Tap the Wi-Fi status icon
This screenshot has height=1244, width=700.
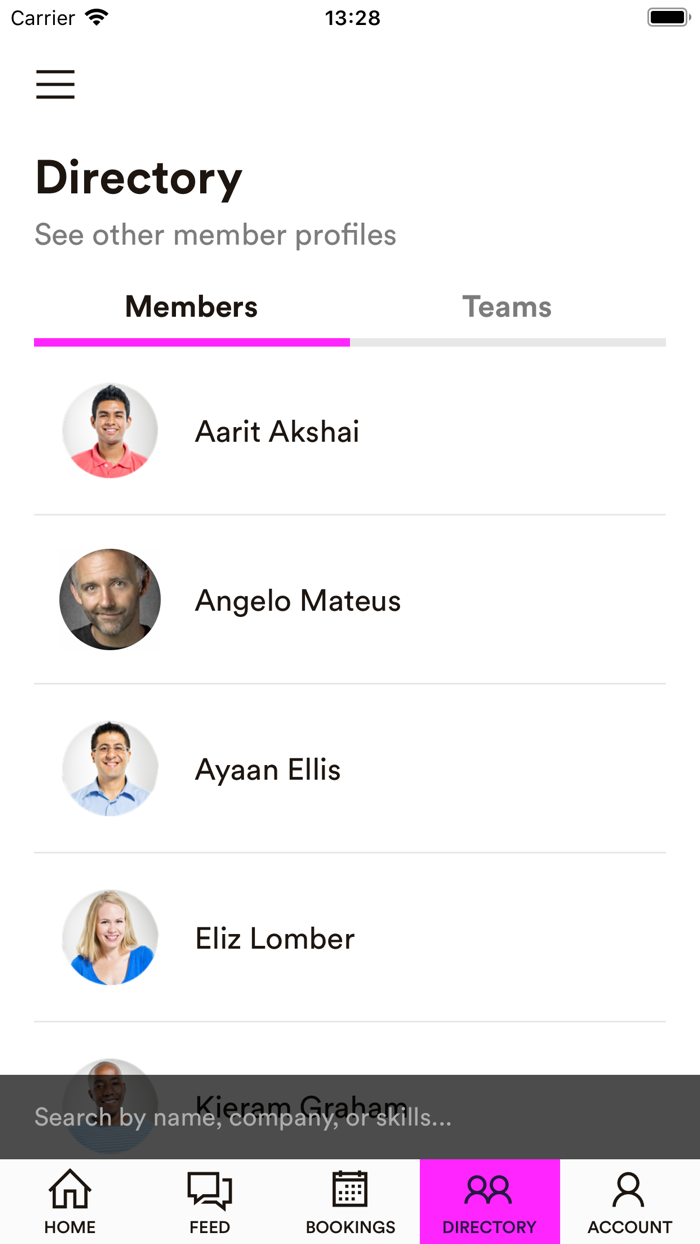point(97,18)
